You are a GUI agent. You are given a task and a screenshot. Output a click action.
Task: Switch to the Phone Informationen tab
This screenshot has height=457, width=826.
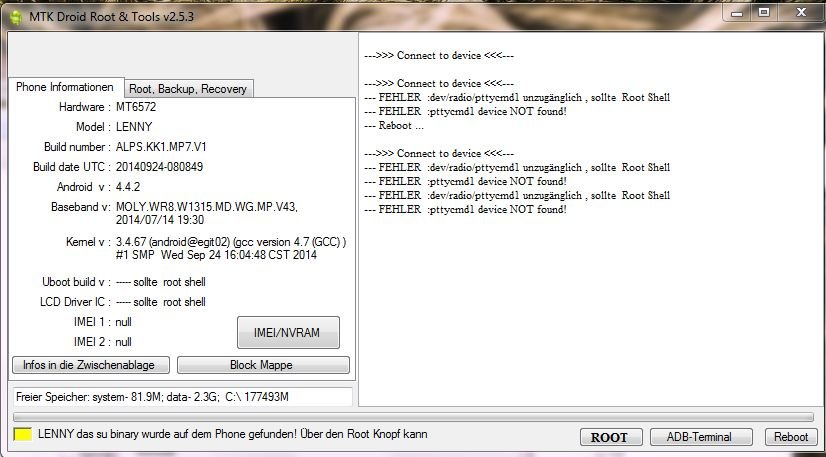[65, 87]
